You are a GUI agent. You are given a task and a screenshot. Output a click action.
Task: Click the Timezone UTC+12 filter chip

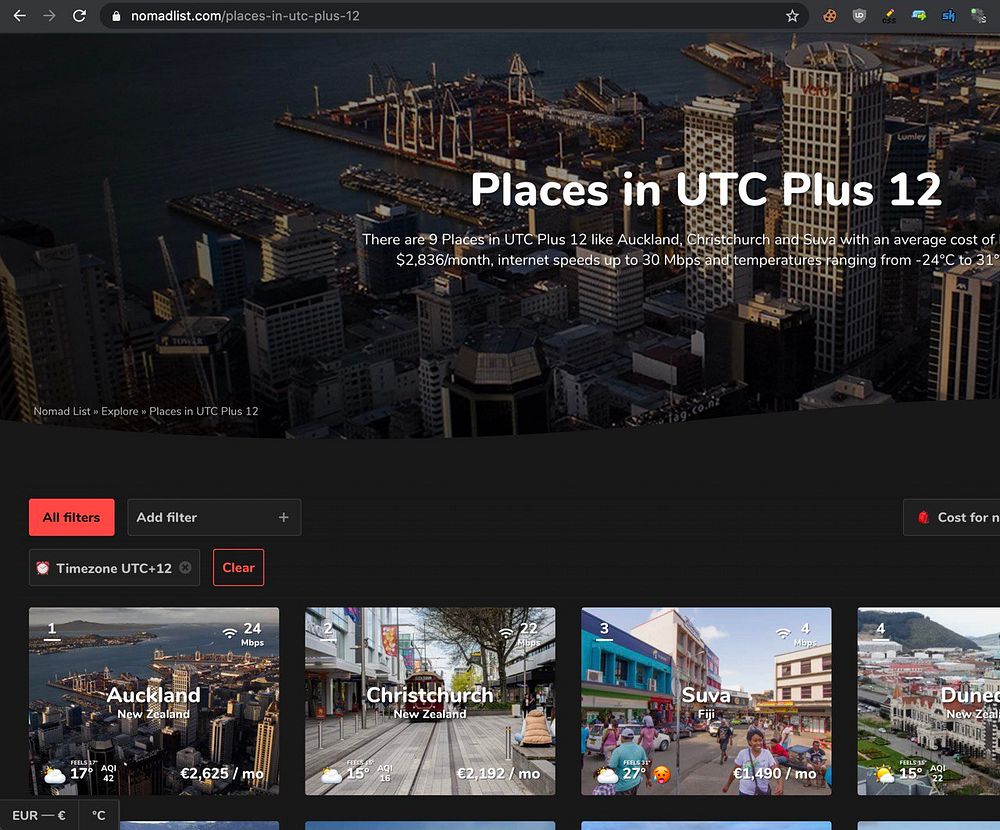(114, 568)
